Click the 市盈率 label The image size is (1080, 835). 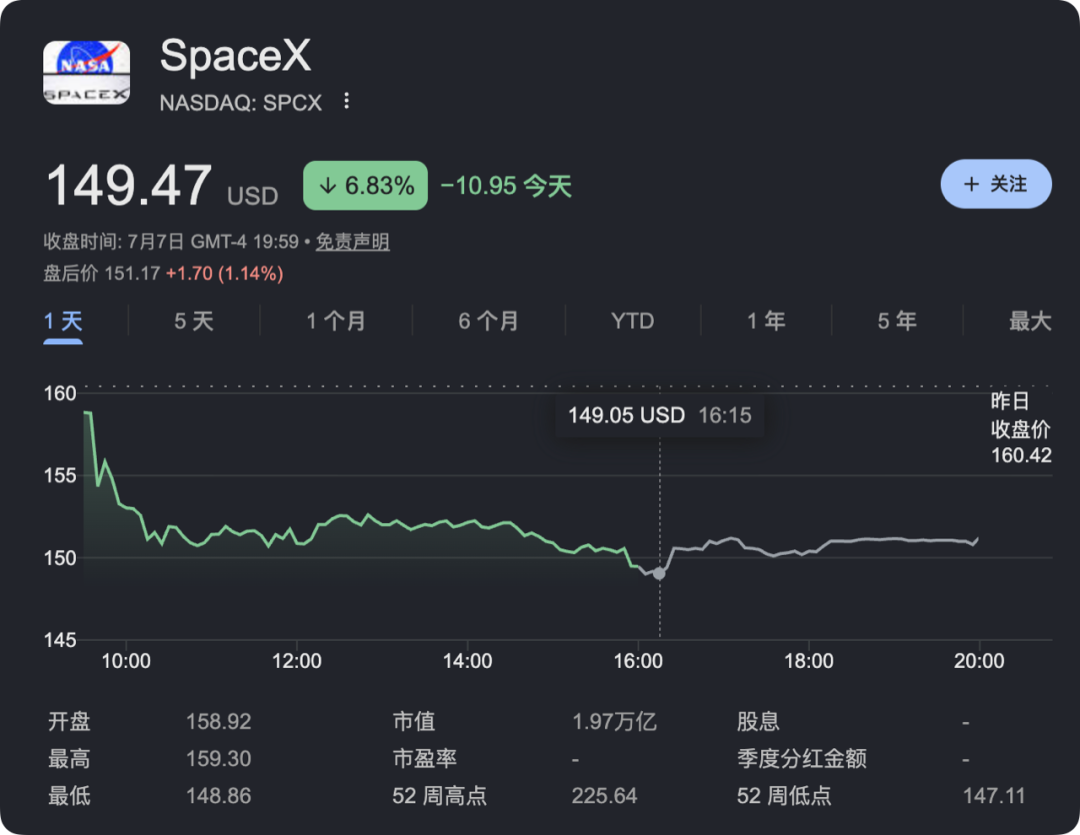[x=424, y=759]
